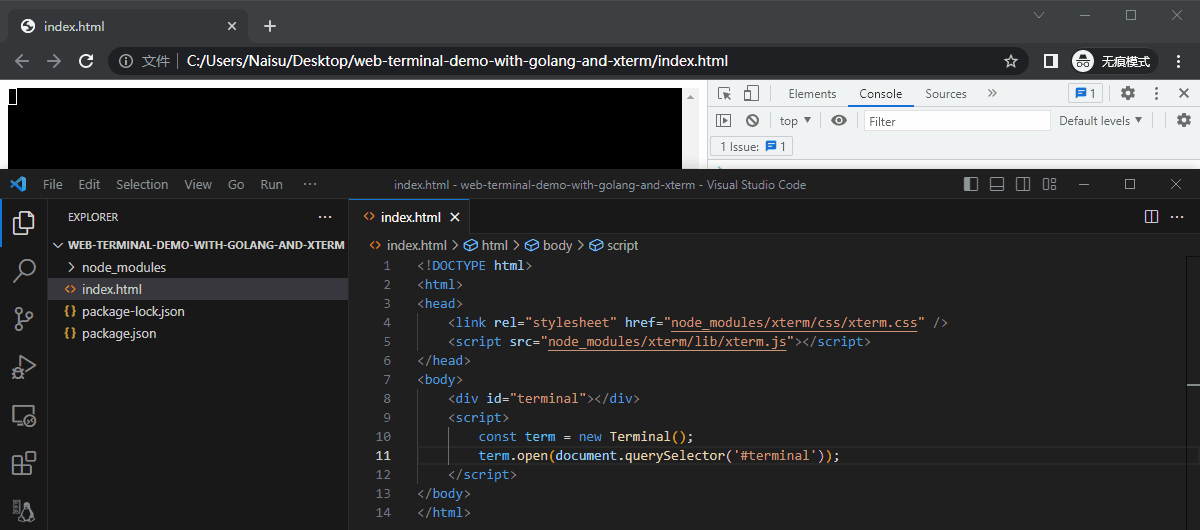Open the console settings gear next to Default levels
Viewport: 1200px width, 530px height.
click(1184, 120)
